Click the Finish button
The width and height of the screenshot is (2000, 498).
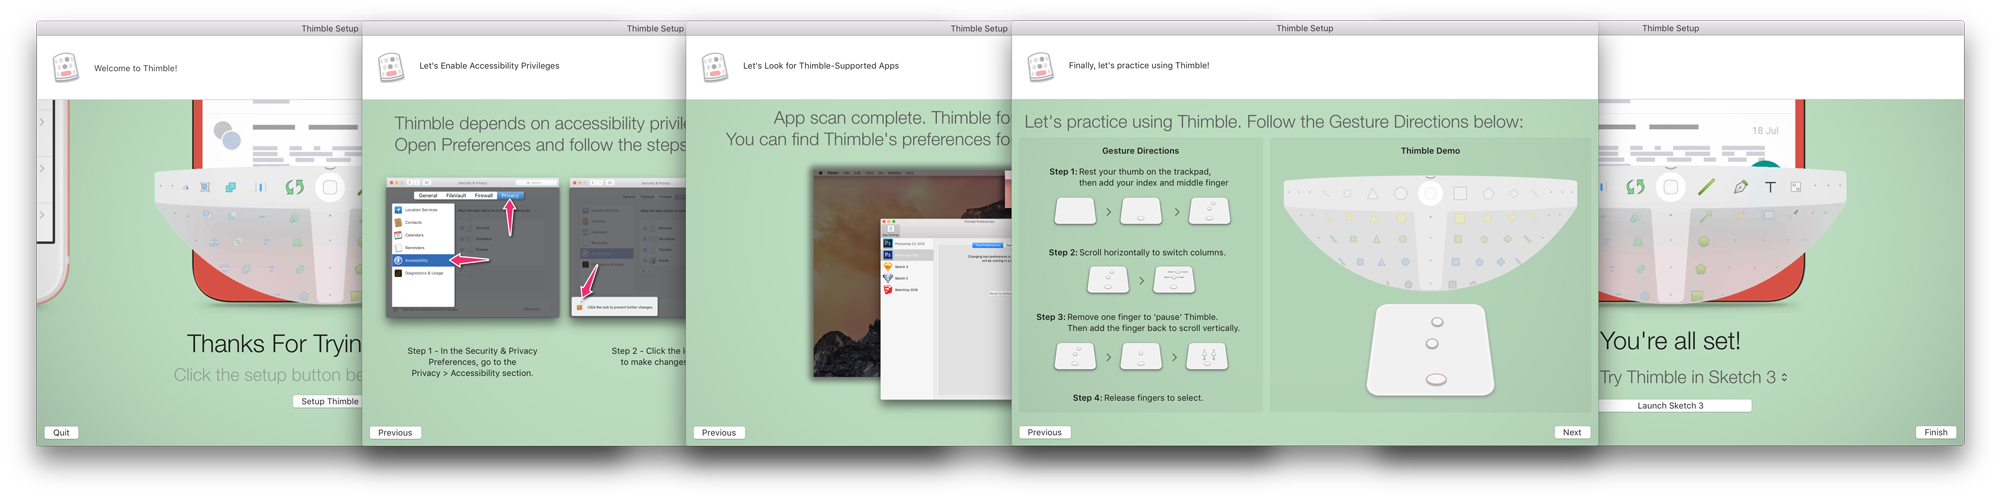(x=1936, y=432)
